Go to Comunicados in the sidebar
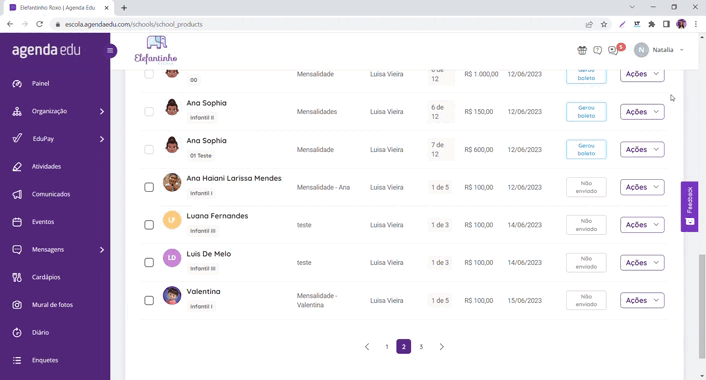The height and width of the screenshot is (380, 706). click(51, 194)
